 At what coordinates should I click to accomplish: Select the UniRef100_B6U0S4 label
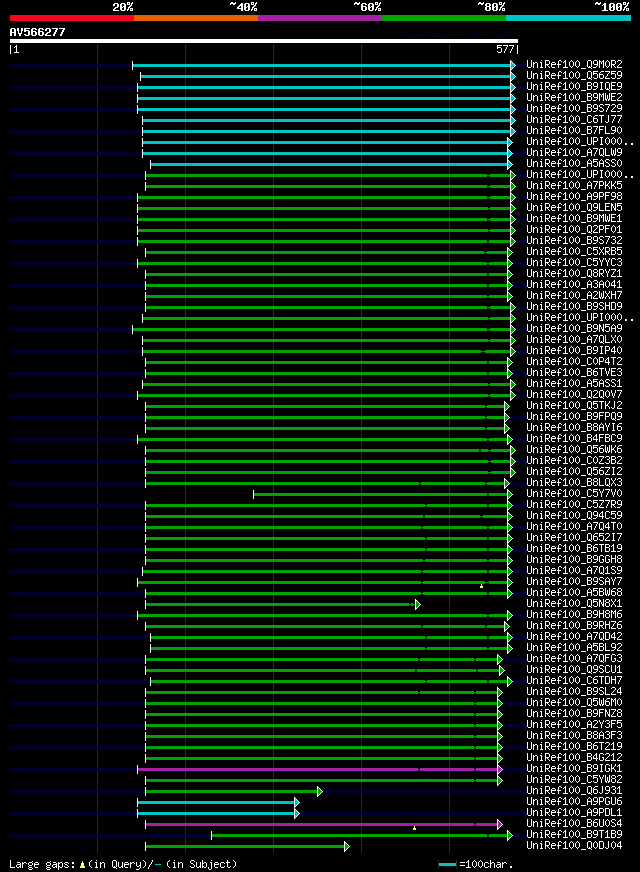click(574, 824)
